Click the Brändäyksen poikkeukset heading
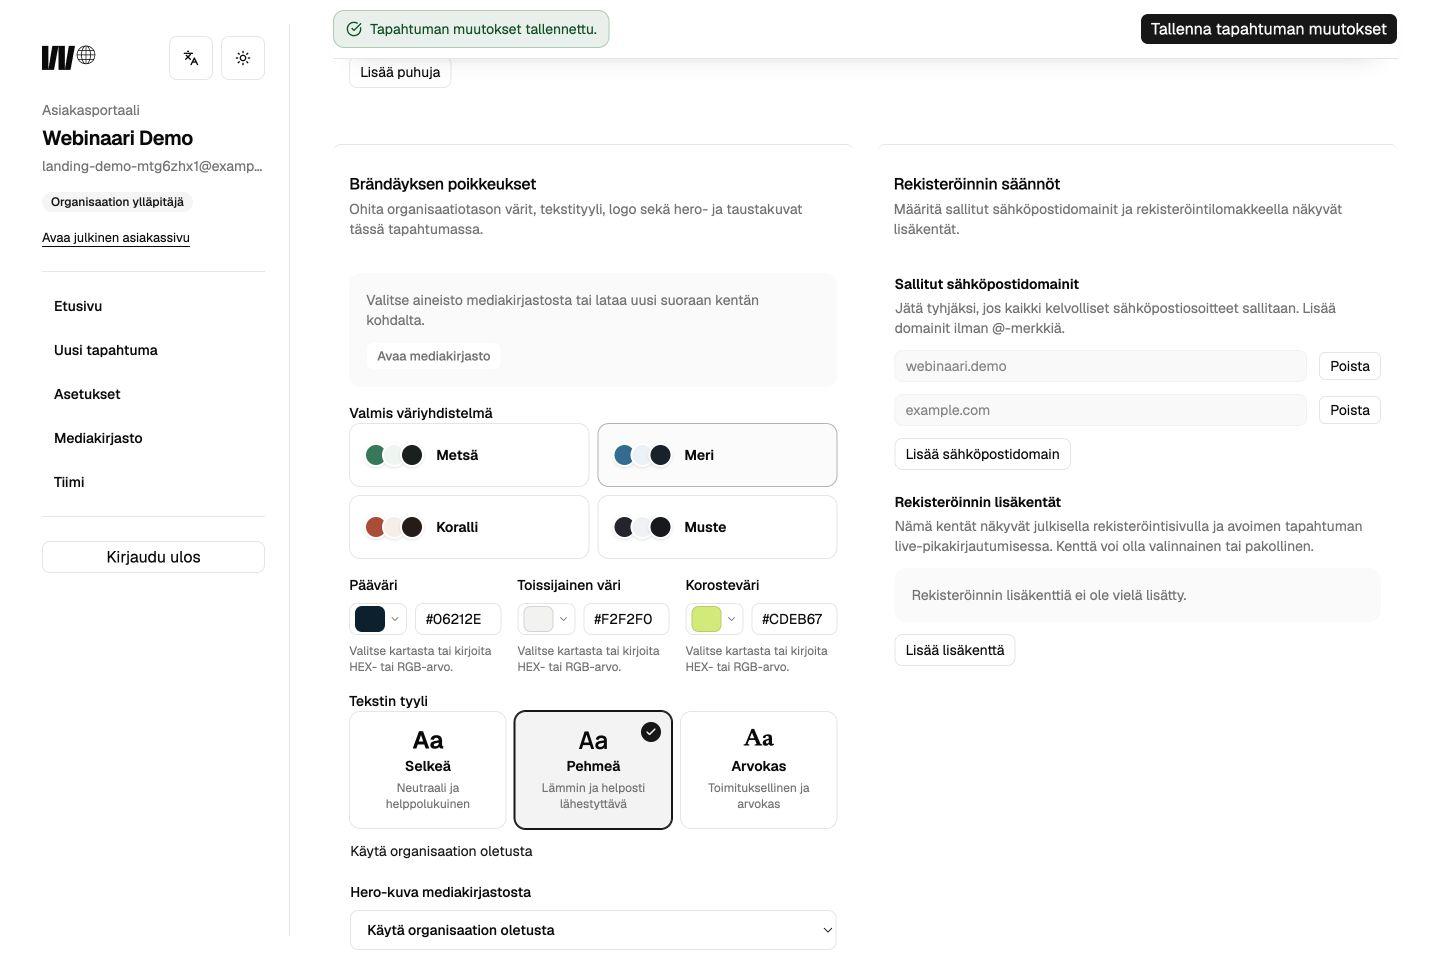 click(x=442, y=184)
